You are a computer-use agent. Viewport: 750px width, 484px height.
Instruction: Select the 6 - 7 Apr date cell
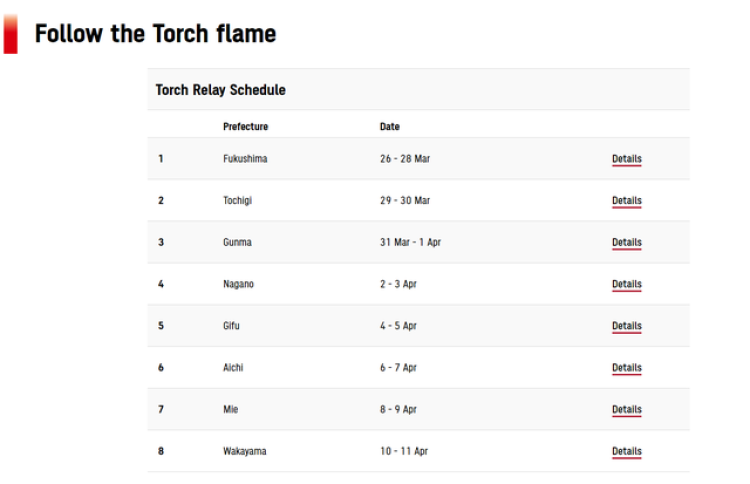click(398, 367)
